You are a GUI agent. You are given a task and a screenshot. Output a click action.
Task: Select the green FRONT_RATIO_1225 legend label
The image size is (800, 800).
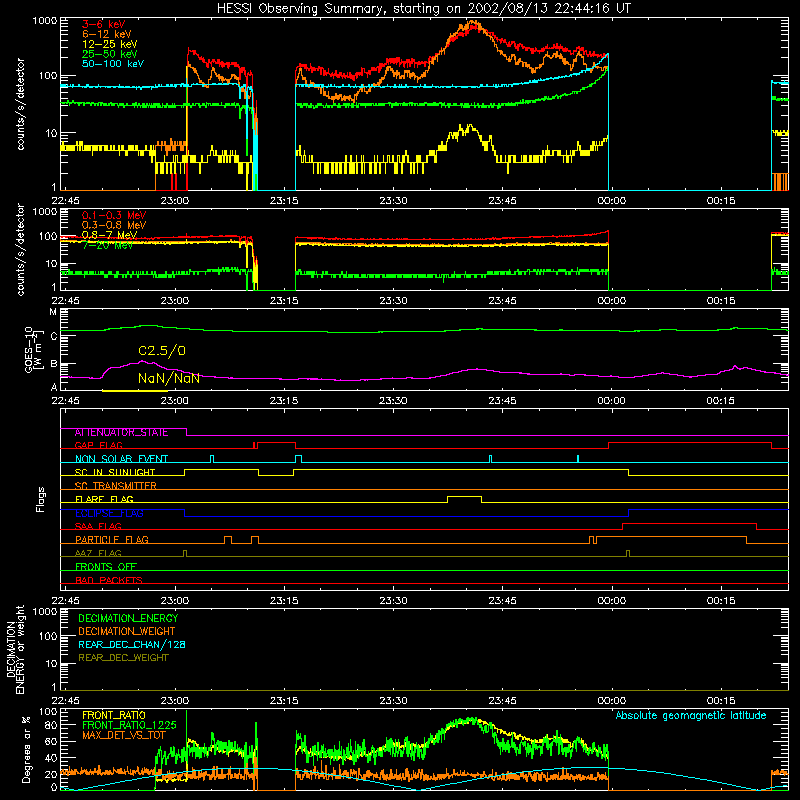pos(129,725)
